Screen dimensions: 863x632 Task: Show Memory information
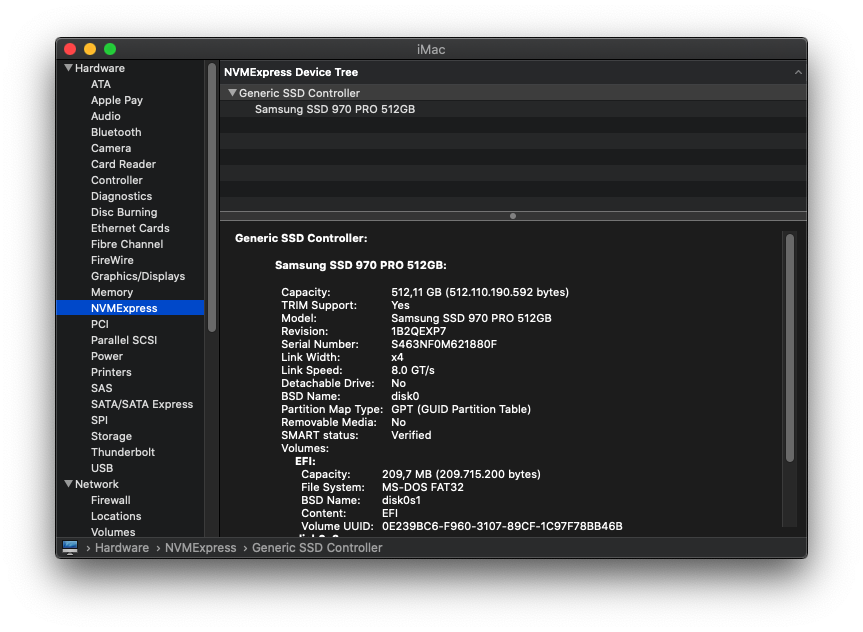(x=112, y=292)
